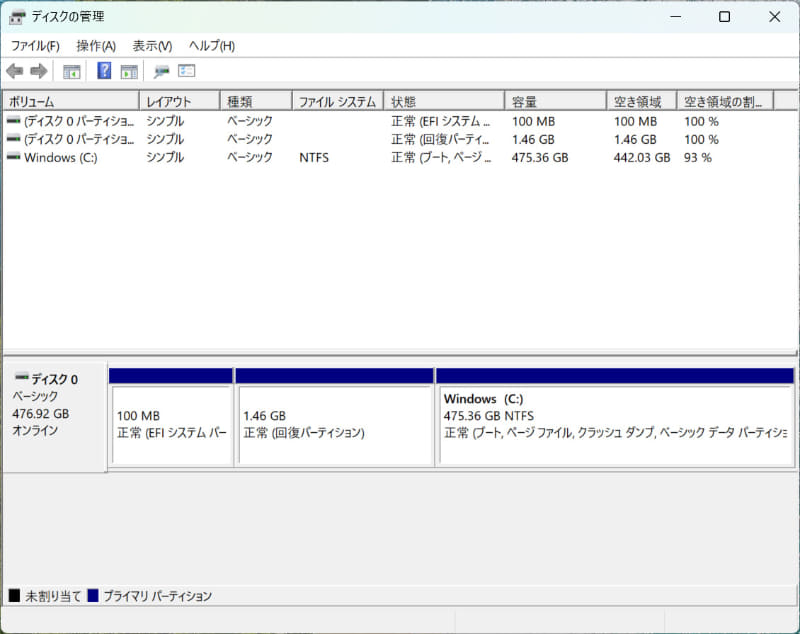Open the 操作(A) menu
The width and height of the screenshot is (800, 634).
[96, 46]
